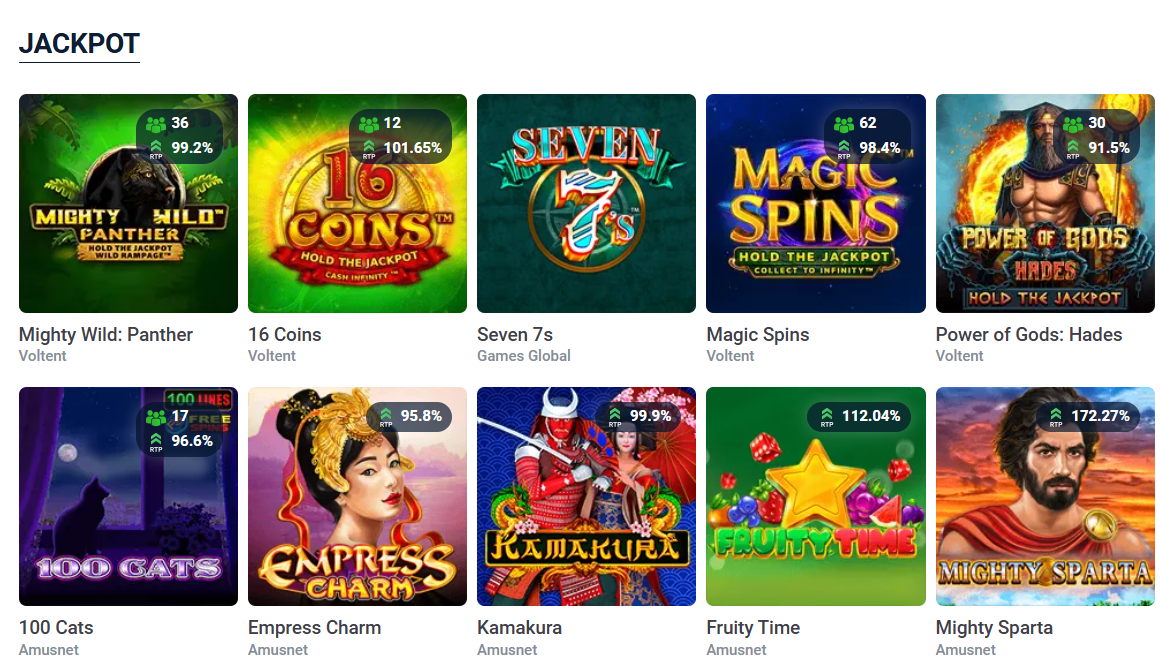Open the Kamakura game thumbnail

click(x=586, y=497)
